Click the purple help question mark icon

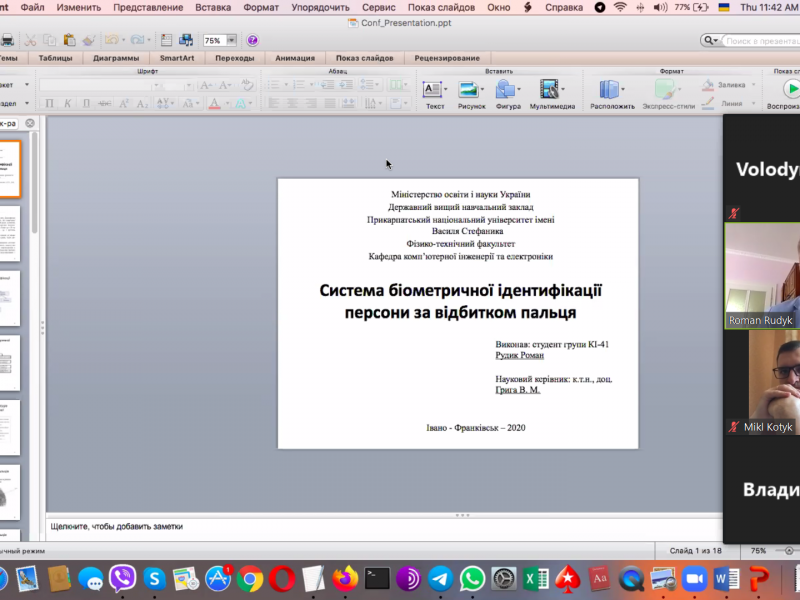252,41
